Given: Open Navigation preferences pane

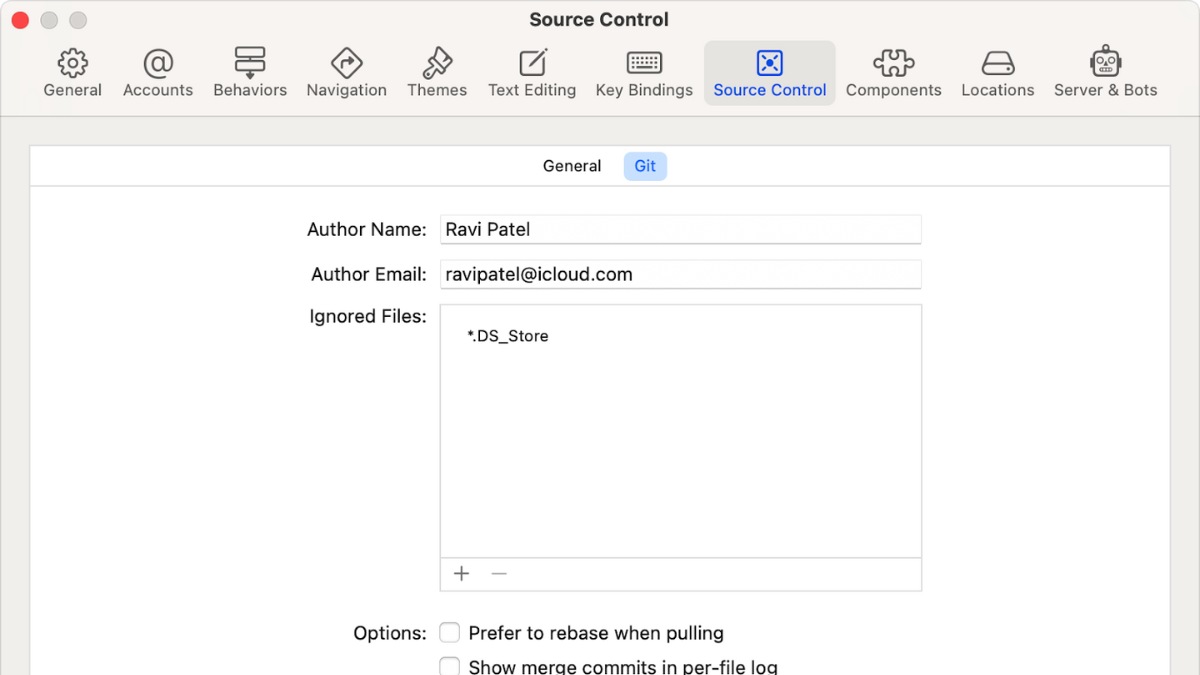Looking at the screenshot, I should pos(346,73).
